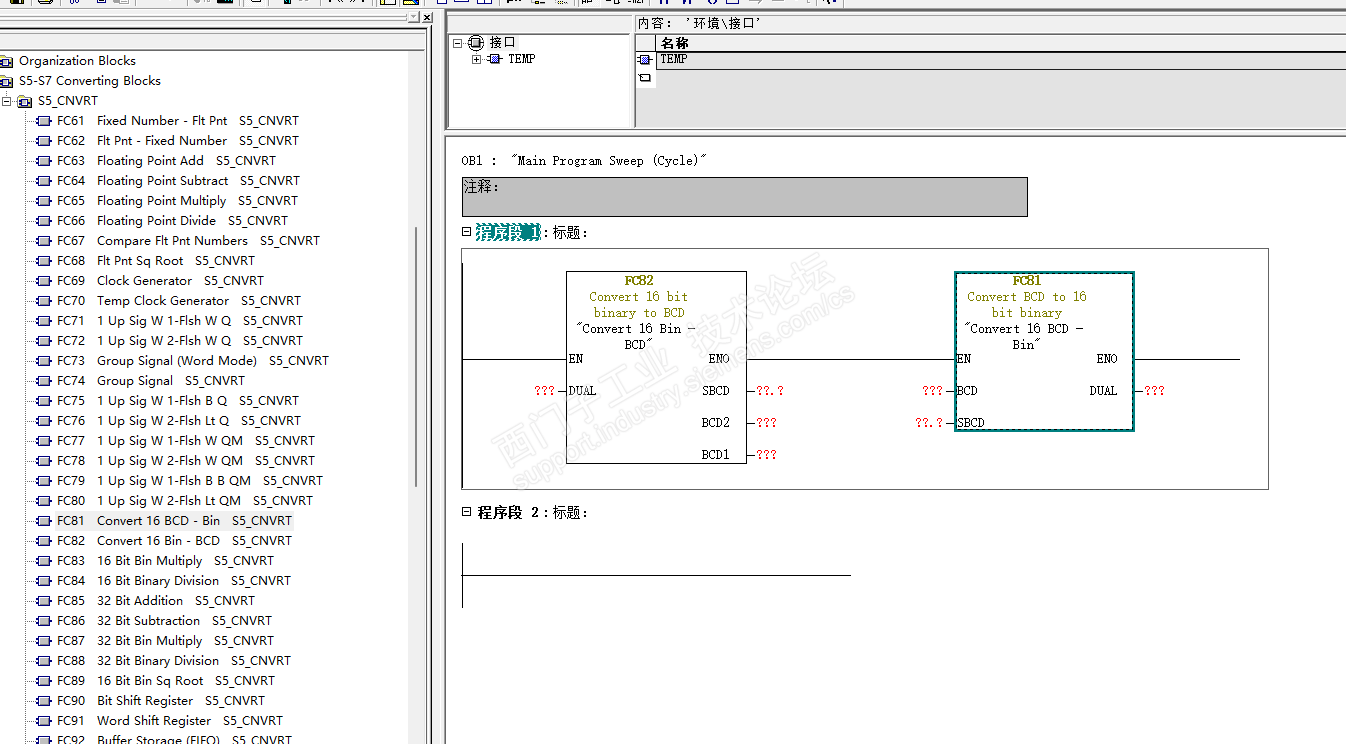Select FC91 Word Shift Register
This screenshot has height=744, width=1346.
click(170, 721)
